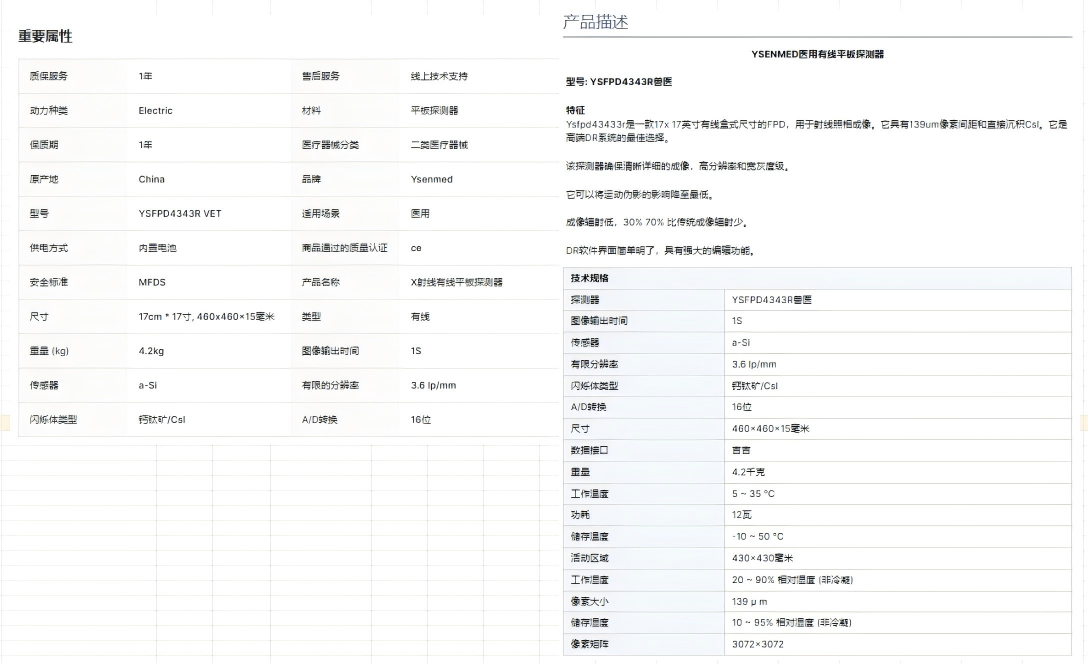The height and width of the screenshot is (664, 1088).
Task: Select the 139 μ m pixel size value
Action: pos(749,602)
